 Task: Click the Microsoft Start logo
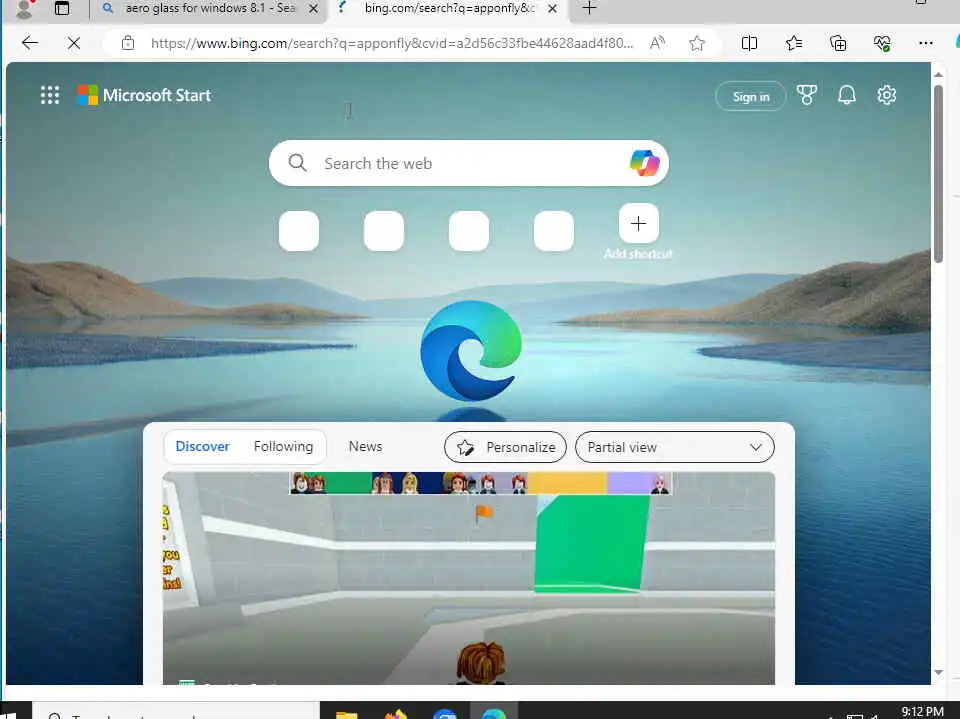[144, 95]
